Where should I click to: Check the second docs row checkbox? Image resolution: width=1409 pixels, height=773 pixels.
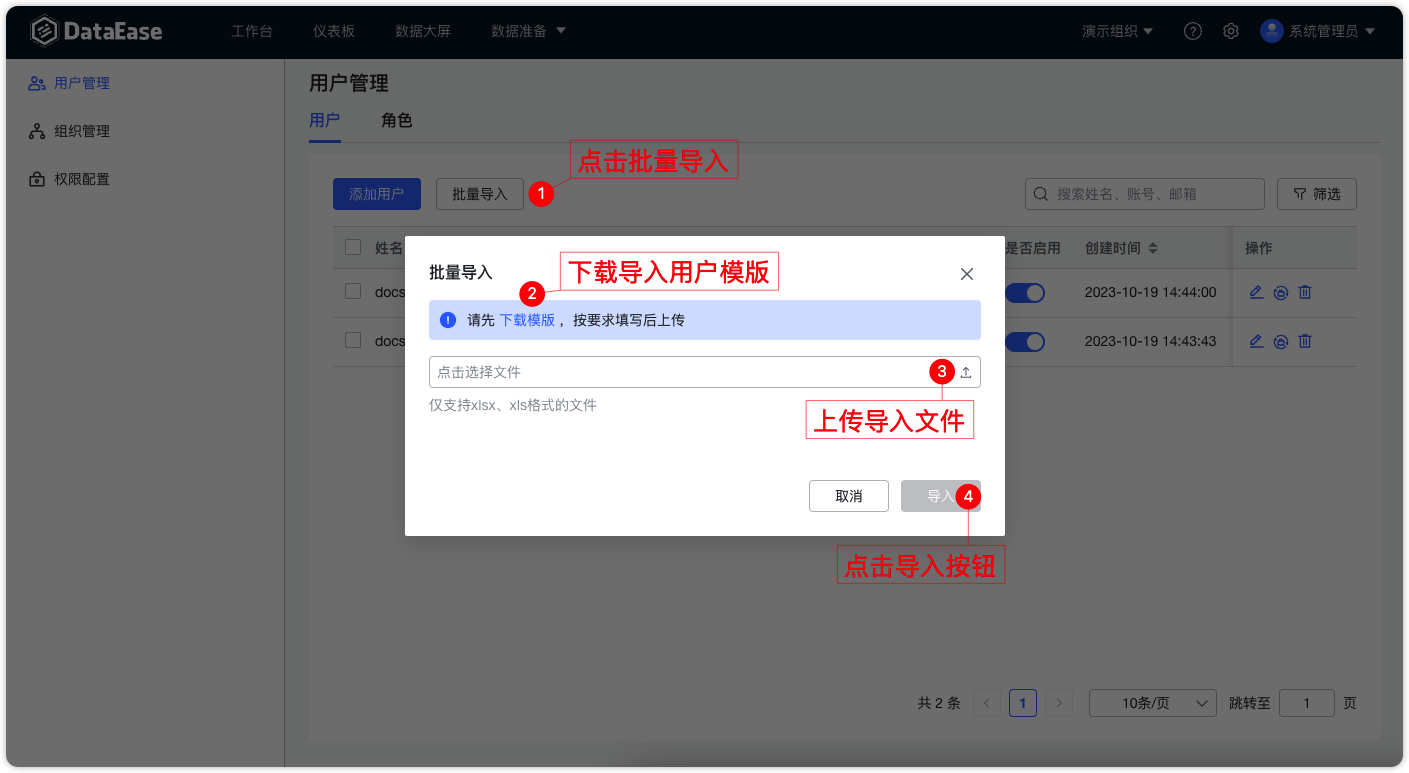[353, 341]
